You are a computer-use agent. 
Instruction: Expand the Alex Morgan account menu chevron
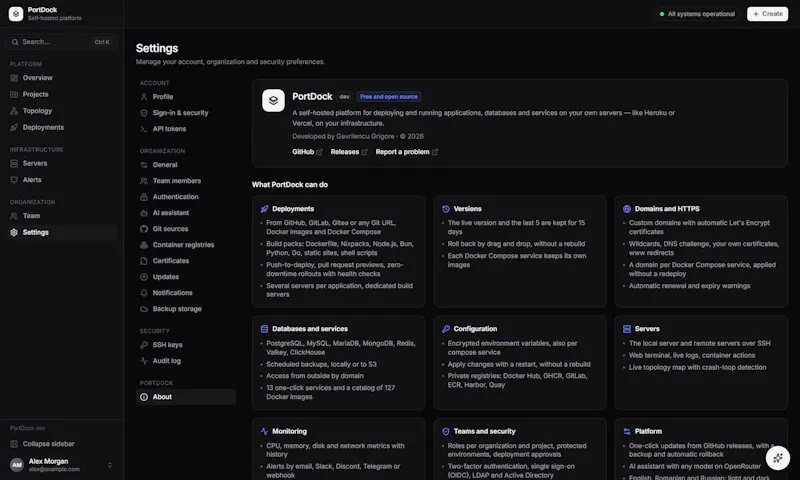(x=110, y=465)
